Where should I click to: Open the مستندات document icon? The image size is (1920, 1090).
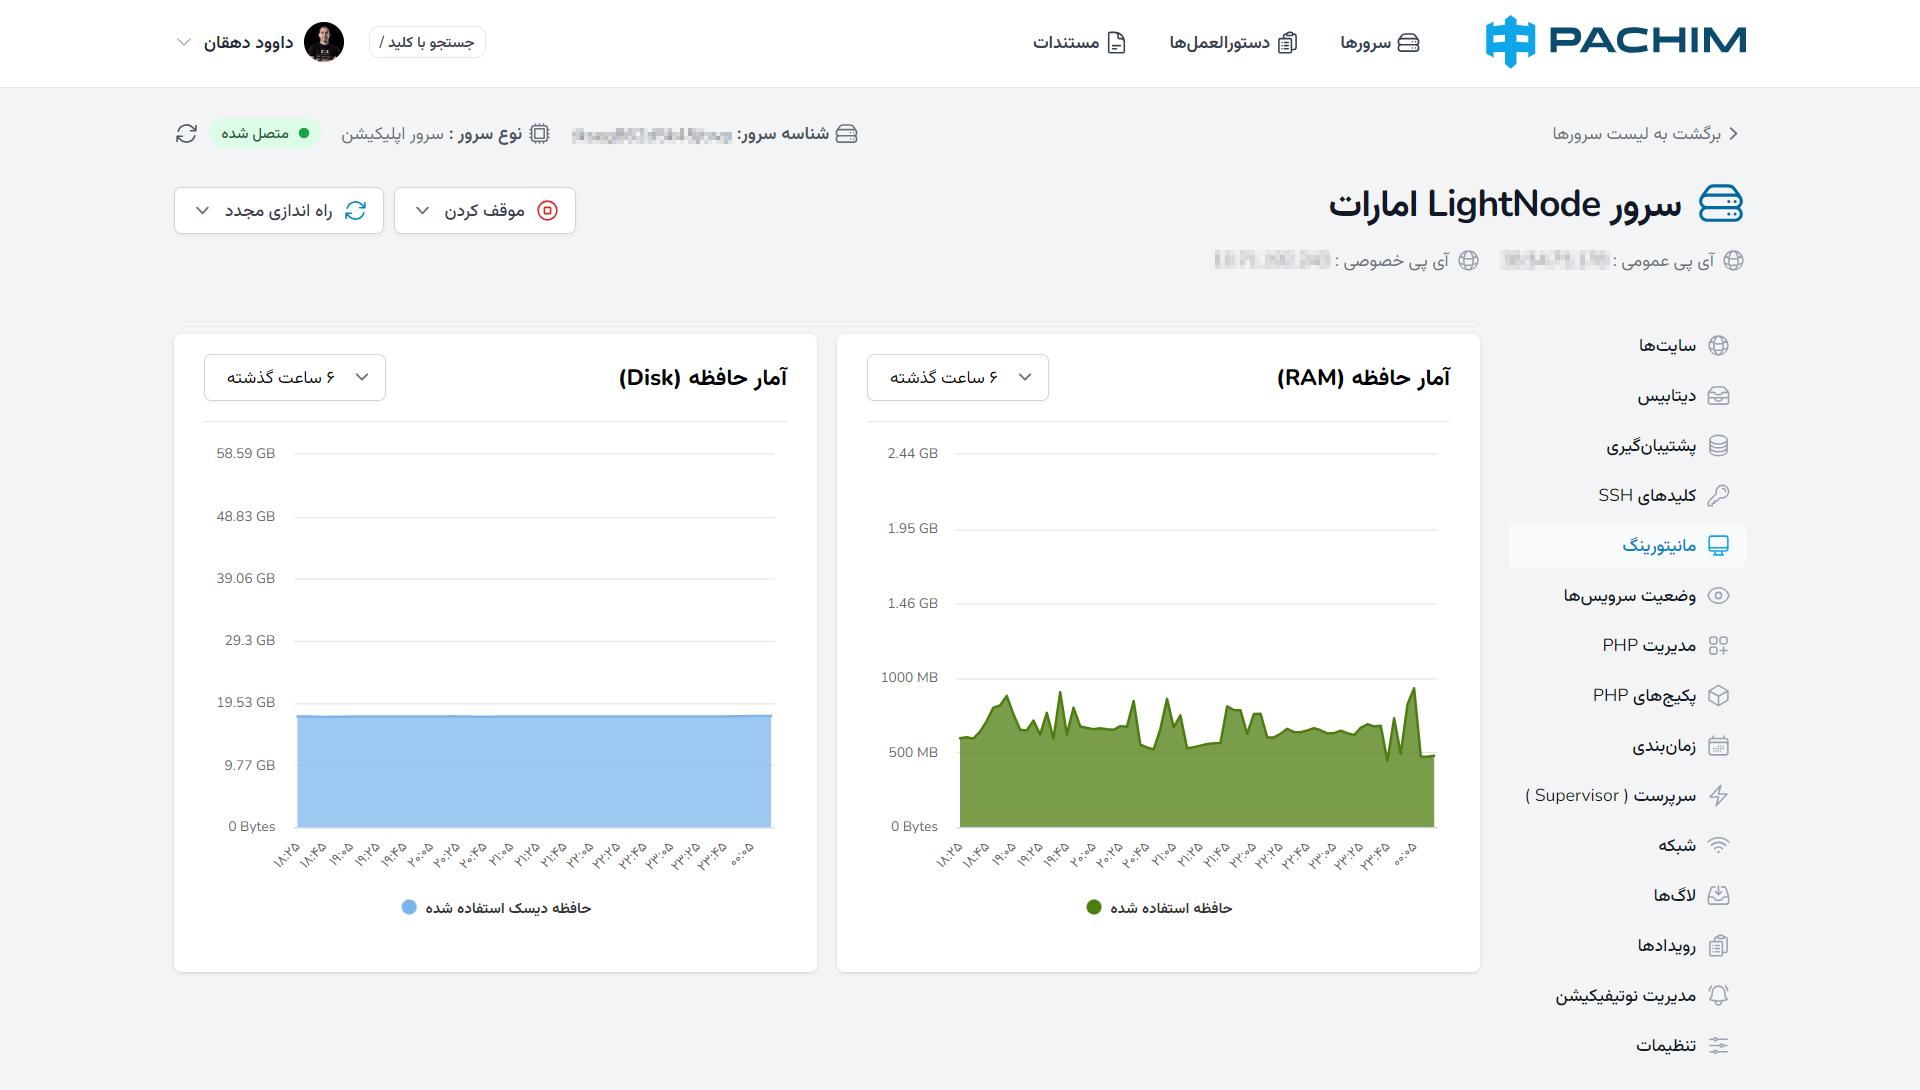[x=1117, y=43]
